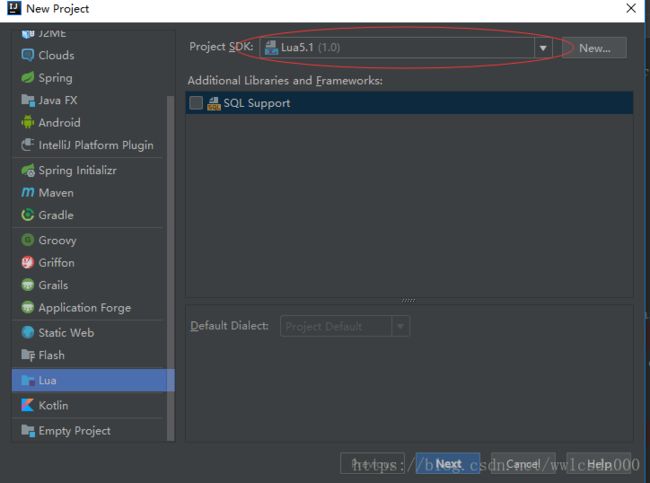Viewport: 650px width, 483px height.
Task: Click the SQL Support row text
Action: click(x=257, y=103)
